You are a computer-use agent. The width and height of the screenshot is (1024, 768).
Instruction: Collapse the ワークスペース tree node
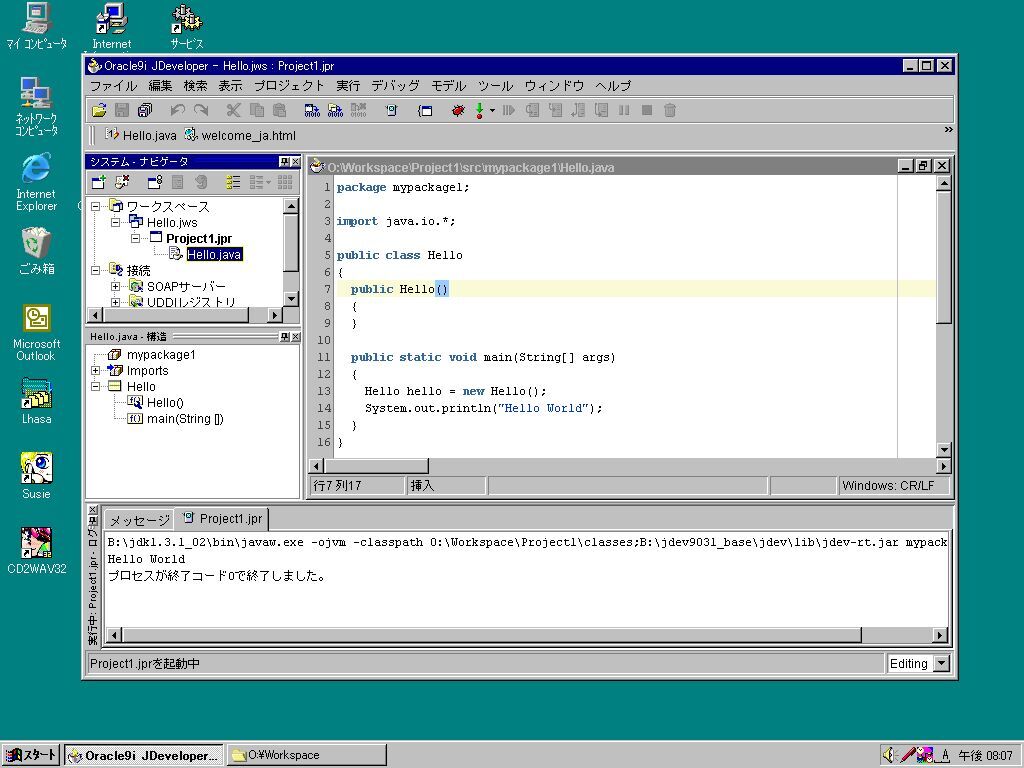click(x=95, y=206)
